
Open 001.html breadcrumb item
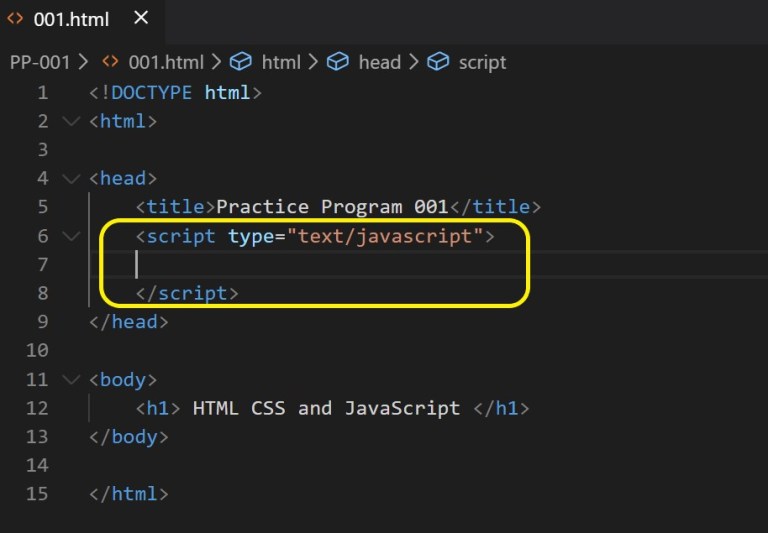click(166, 62)
